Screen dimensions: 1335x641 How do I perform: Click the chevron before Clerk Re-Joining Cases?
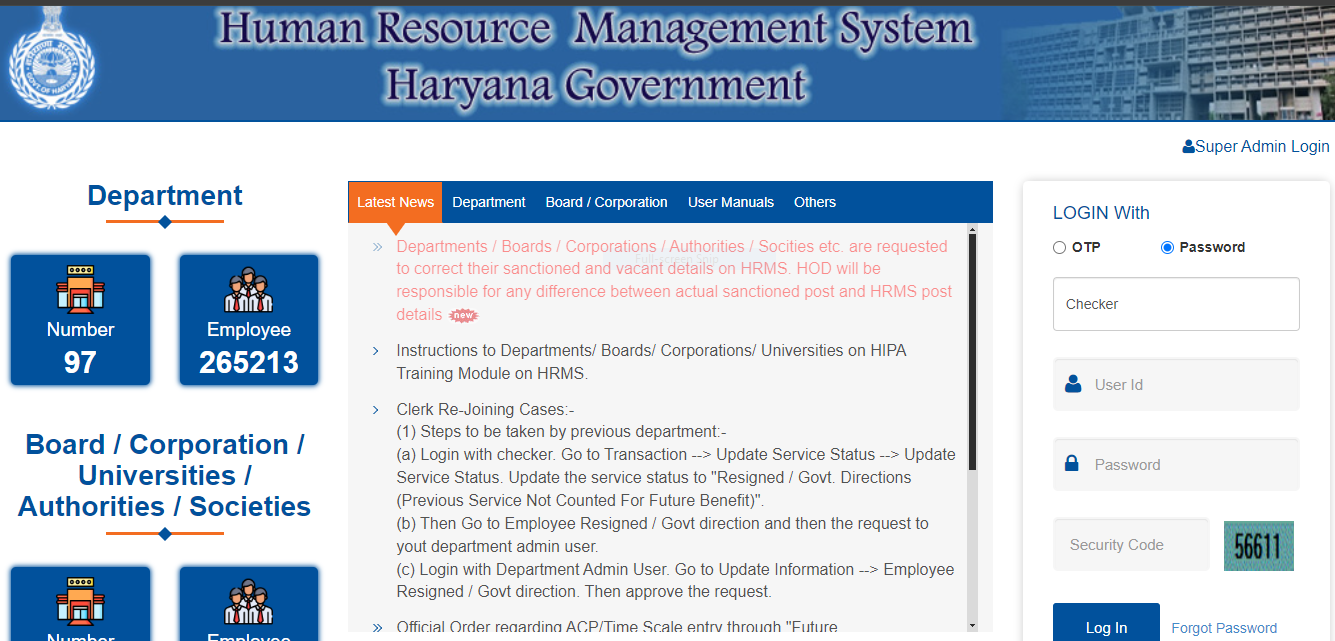376,410
